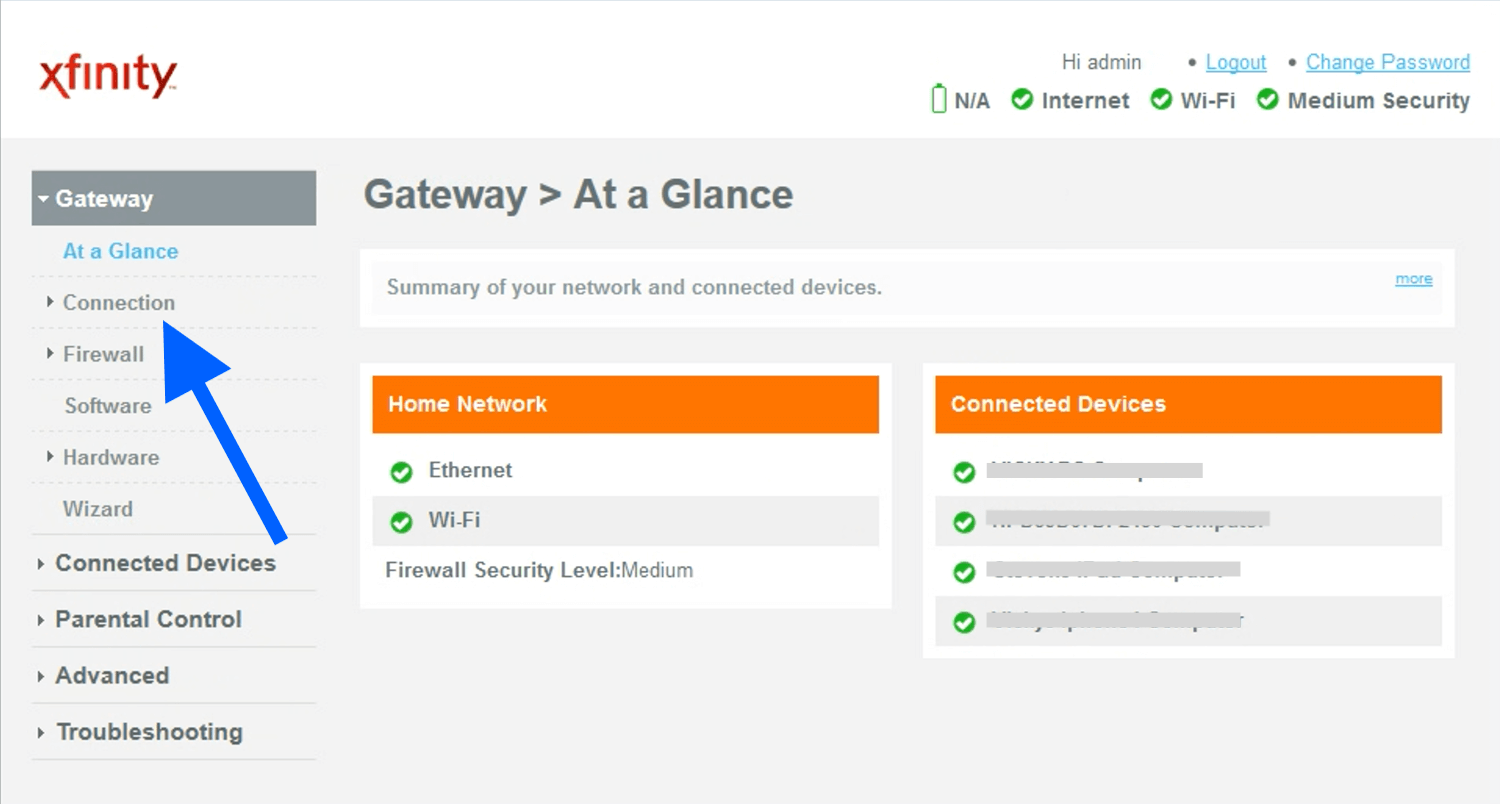Click the Home Network Wi-Fi check icon

[401, 522]
